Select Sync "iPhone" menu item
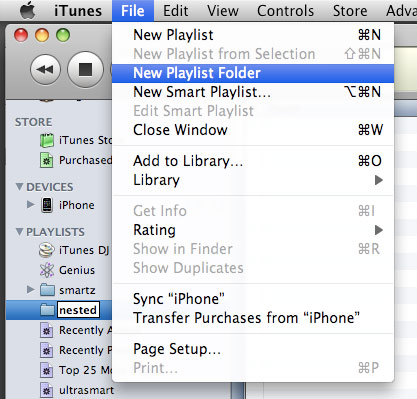Viewport: 417px width, 399px height. tap(253, 299)
